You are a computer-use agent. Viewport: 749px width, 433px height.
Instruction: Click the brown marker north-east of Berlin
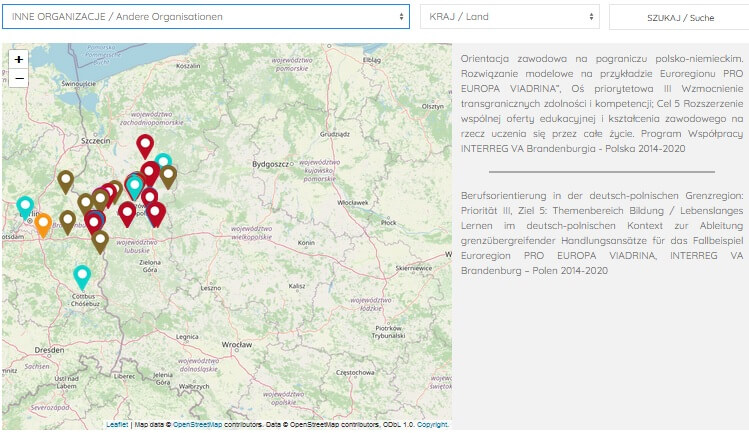[65, 181]
